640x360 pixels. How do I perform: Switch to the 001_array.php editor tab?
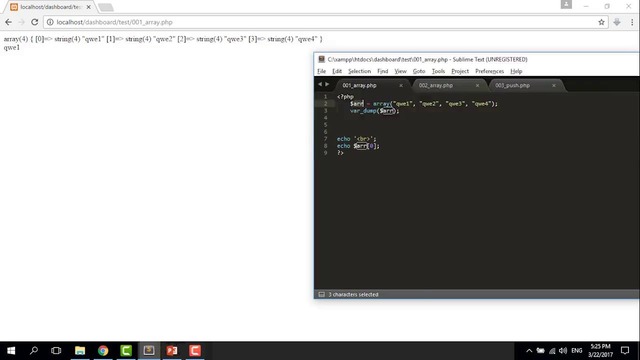point(360,85)
